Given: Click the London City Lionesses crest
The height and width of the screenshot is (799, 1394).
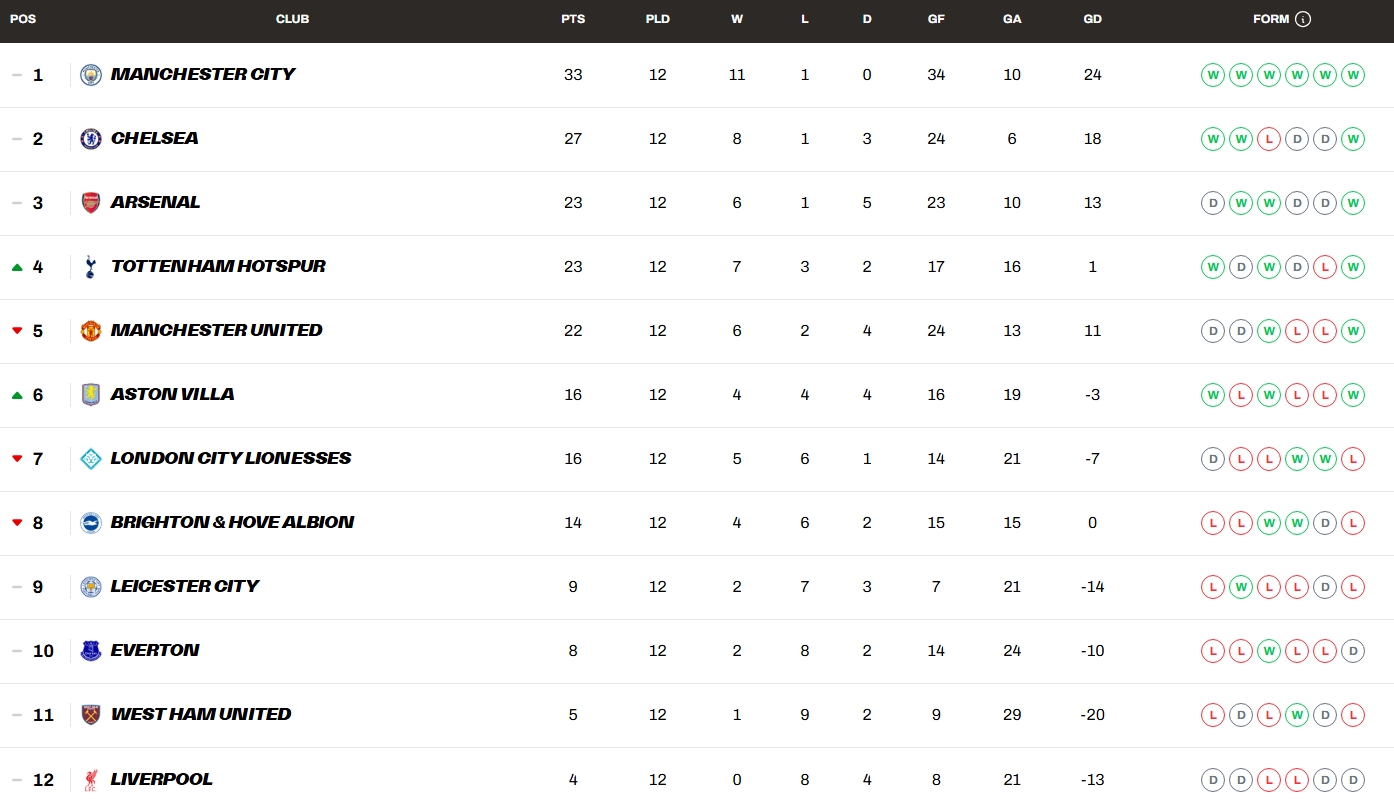Looking at the screenshot, I should coord(91,459).
